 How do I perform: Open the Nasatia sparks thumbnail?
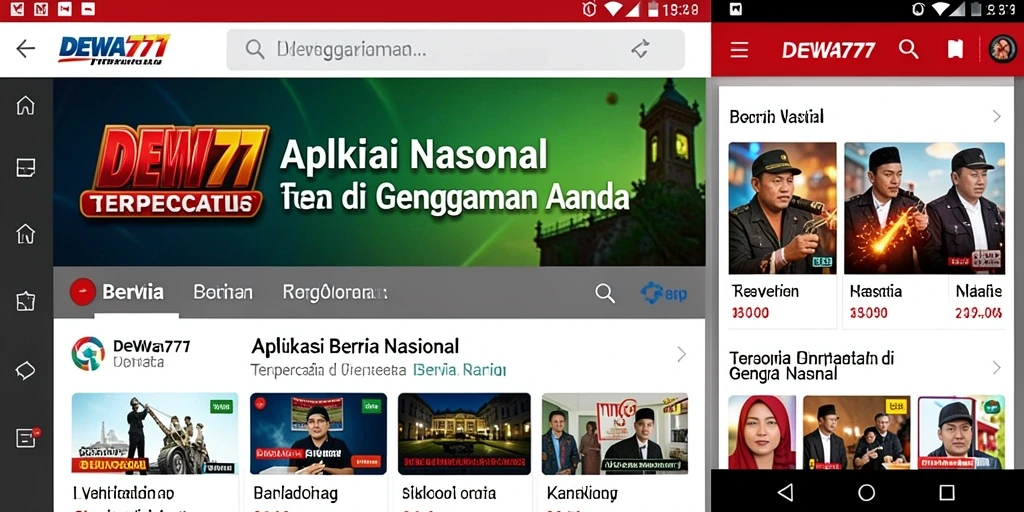pyautogui.click(x=924, y=208)
